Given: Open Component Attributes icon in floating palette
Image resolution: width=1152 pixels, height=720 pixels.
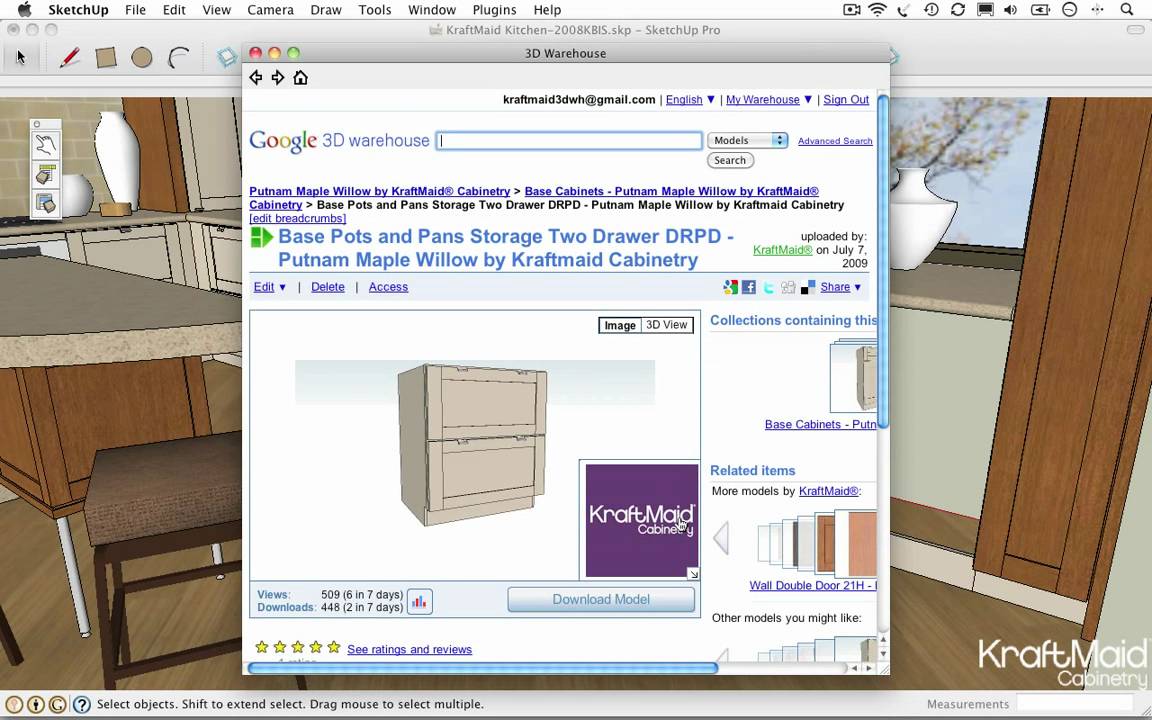Looking at the screenshot, I should (x=46, y=203).
